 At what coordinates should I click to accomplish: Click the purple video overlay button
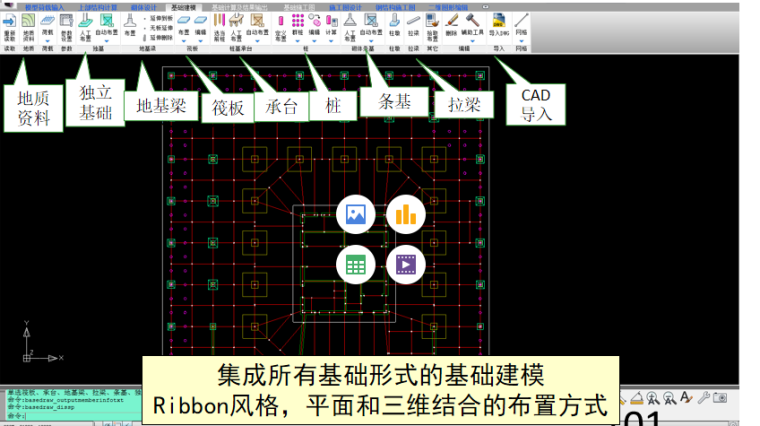pyautogui.click(x=406, y=263)
